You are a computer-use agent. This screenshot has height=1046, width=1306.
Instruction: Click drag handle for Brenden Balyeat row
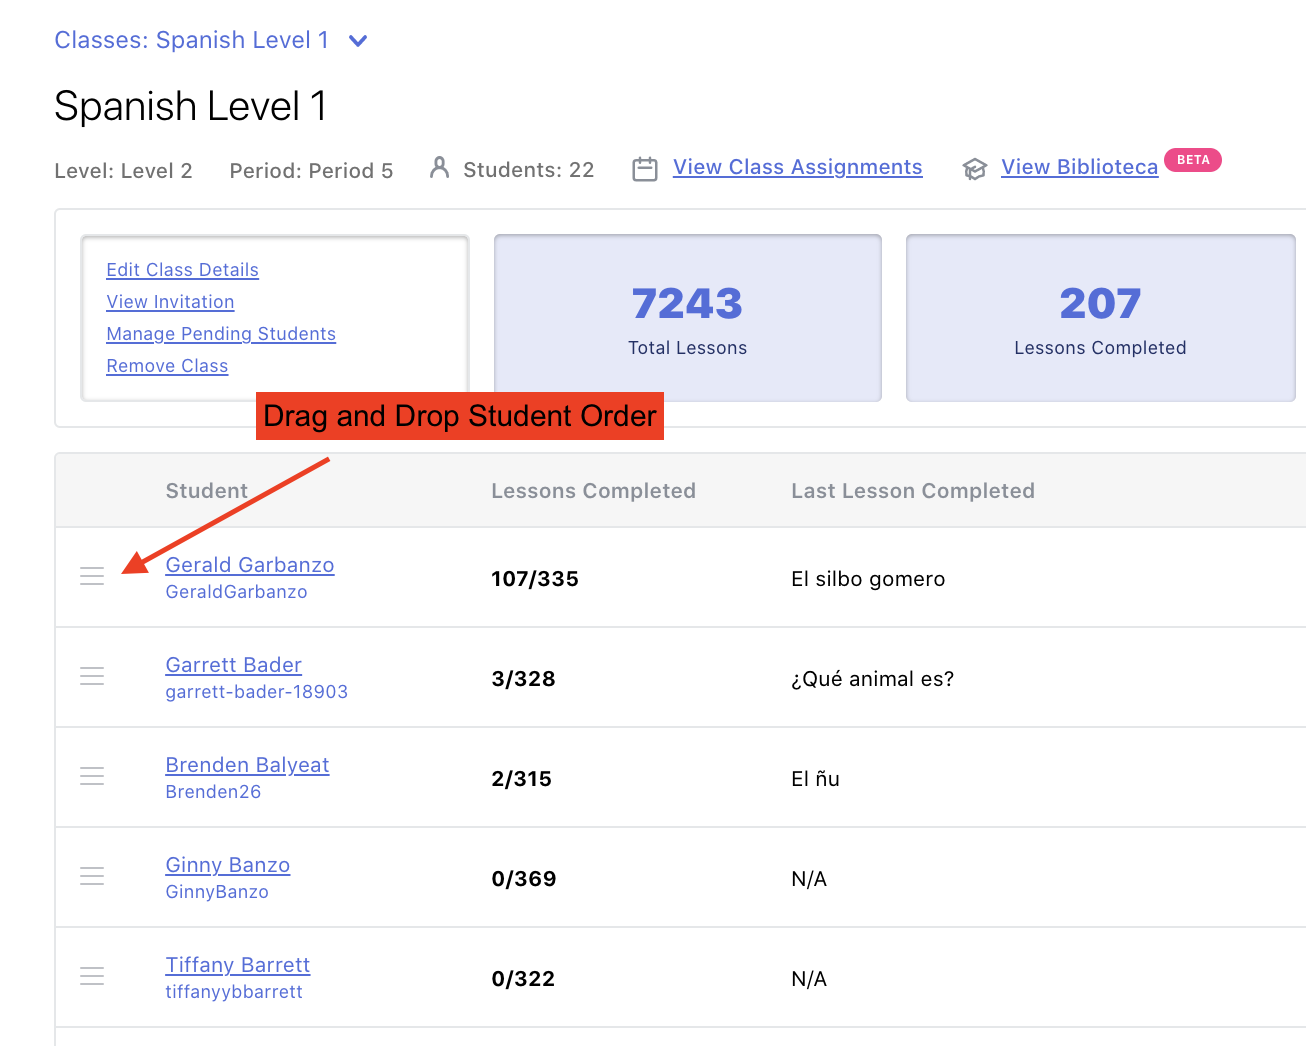pos(92,776)
